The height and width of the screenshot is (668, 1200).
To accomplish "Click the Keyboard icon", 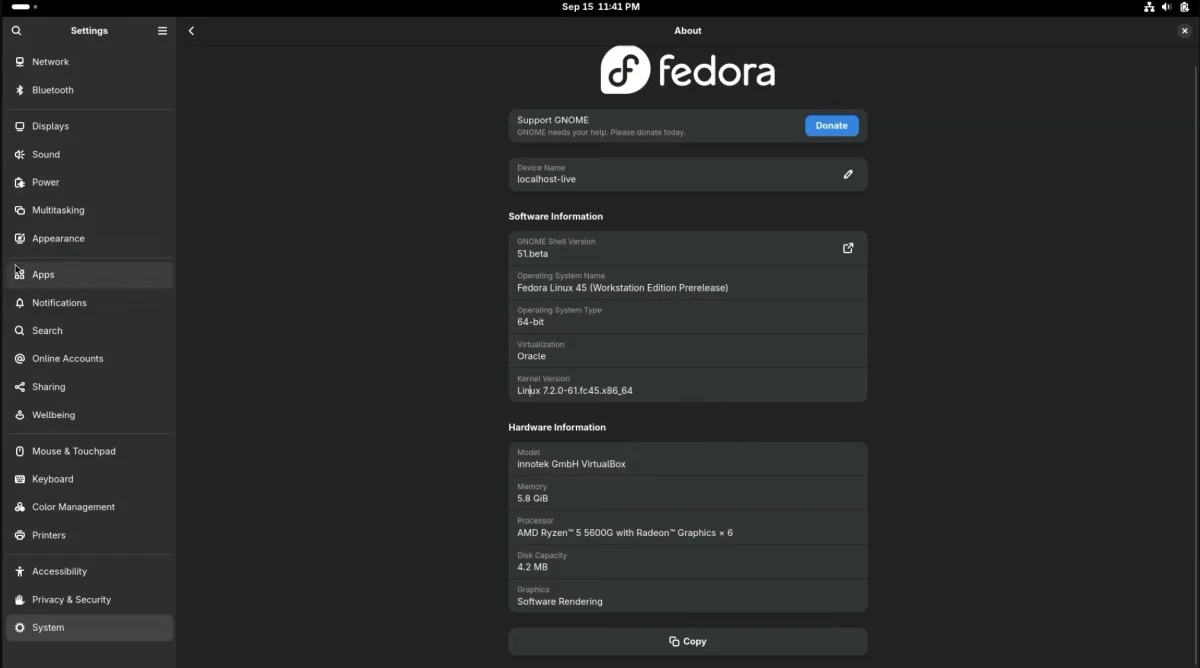I will 20,479.
